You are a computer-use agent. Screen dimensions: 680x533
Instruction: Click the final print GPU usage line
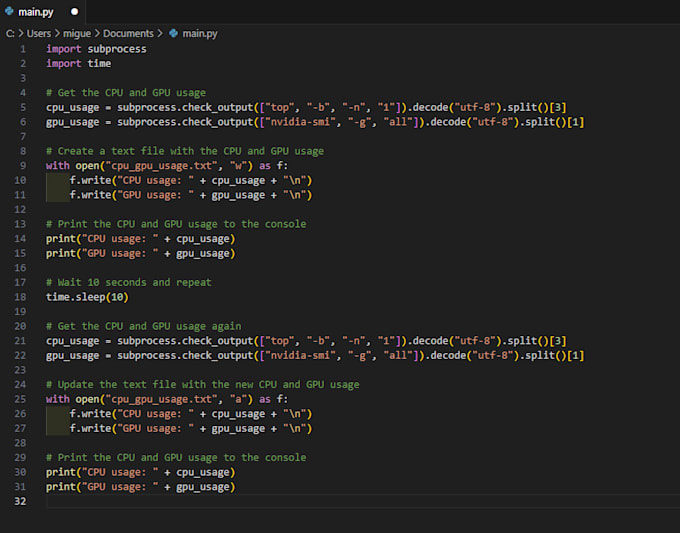coord(140,487)
